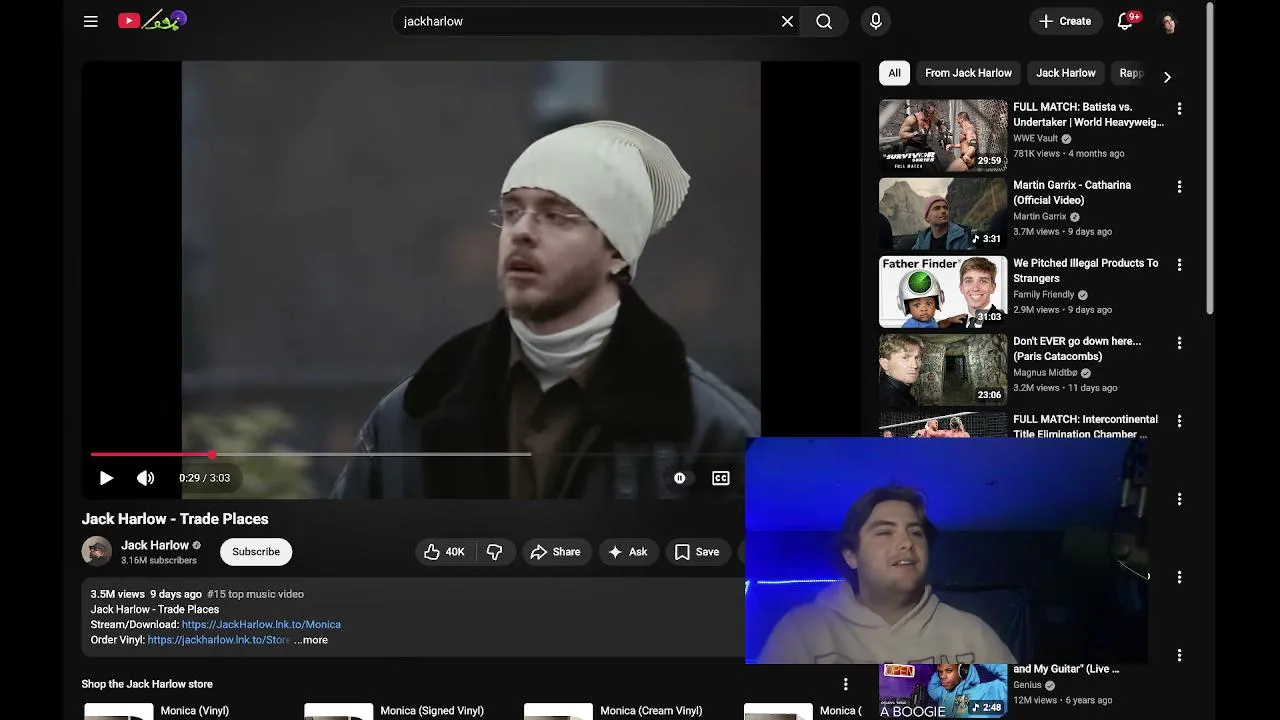Open options for Elimination Chamber video
The image size is (1280, 720).
coord(1179,421)
